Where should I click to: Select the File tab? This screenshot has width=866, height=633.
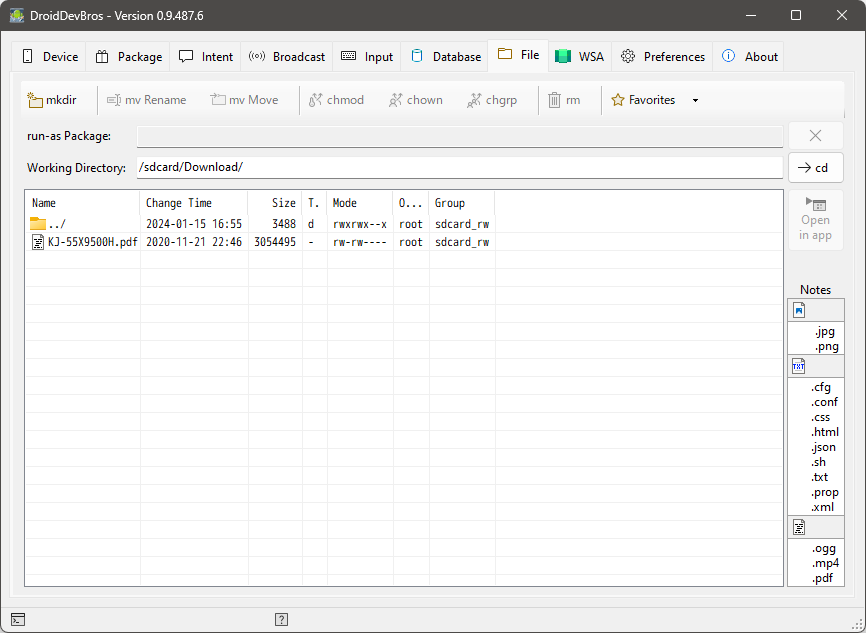(x=518, y=55)
